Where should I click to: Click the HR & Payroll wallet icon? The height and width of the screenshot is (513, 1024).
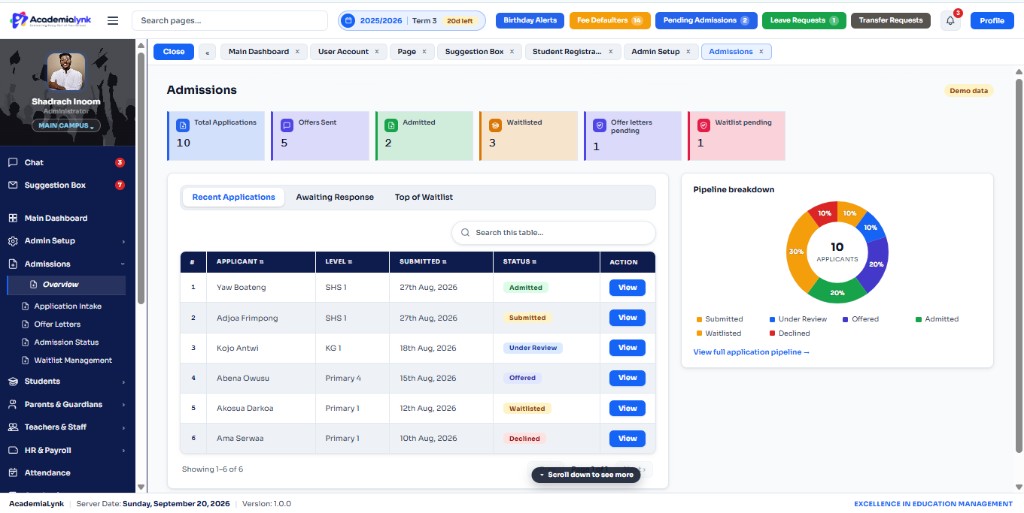point(12,450)
